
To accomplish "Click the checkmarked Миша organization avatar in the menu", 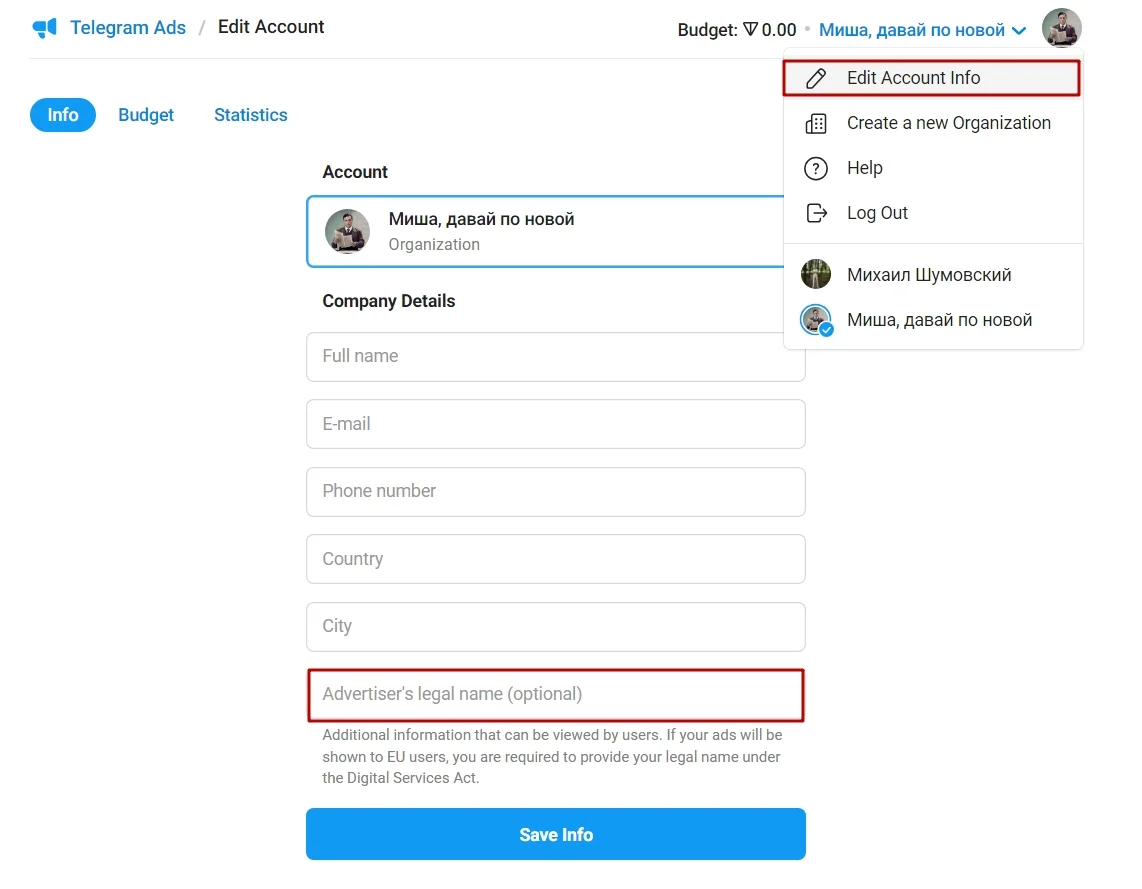I will [x=816, y=320].
